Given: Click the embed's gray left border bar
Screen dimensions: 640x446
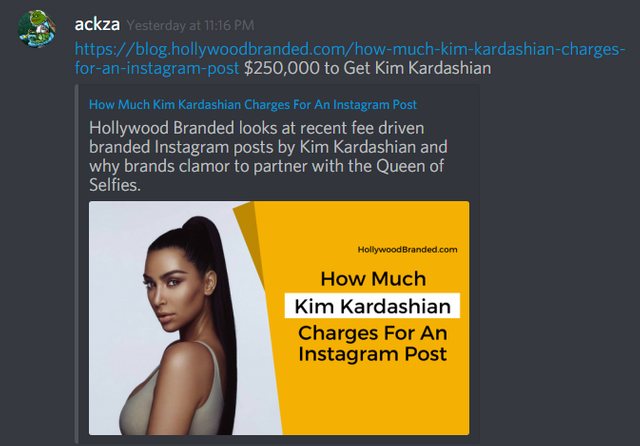Looking at the screenshot, I should point(76,264).
